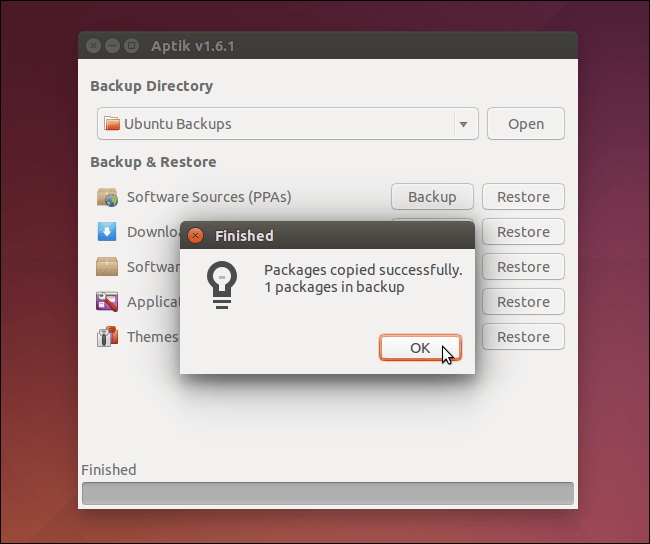Click the Software Sources (PPAs) globe icon
Screen dimensions: 650x544
tap(107, 197)
